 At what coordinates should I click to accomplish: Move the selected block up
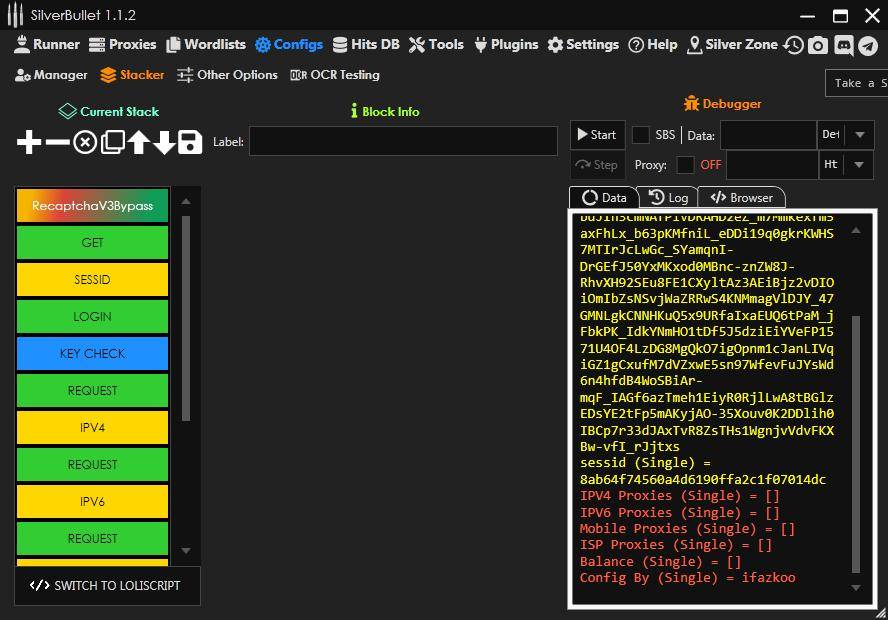(139, 142)
